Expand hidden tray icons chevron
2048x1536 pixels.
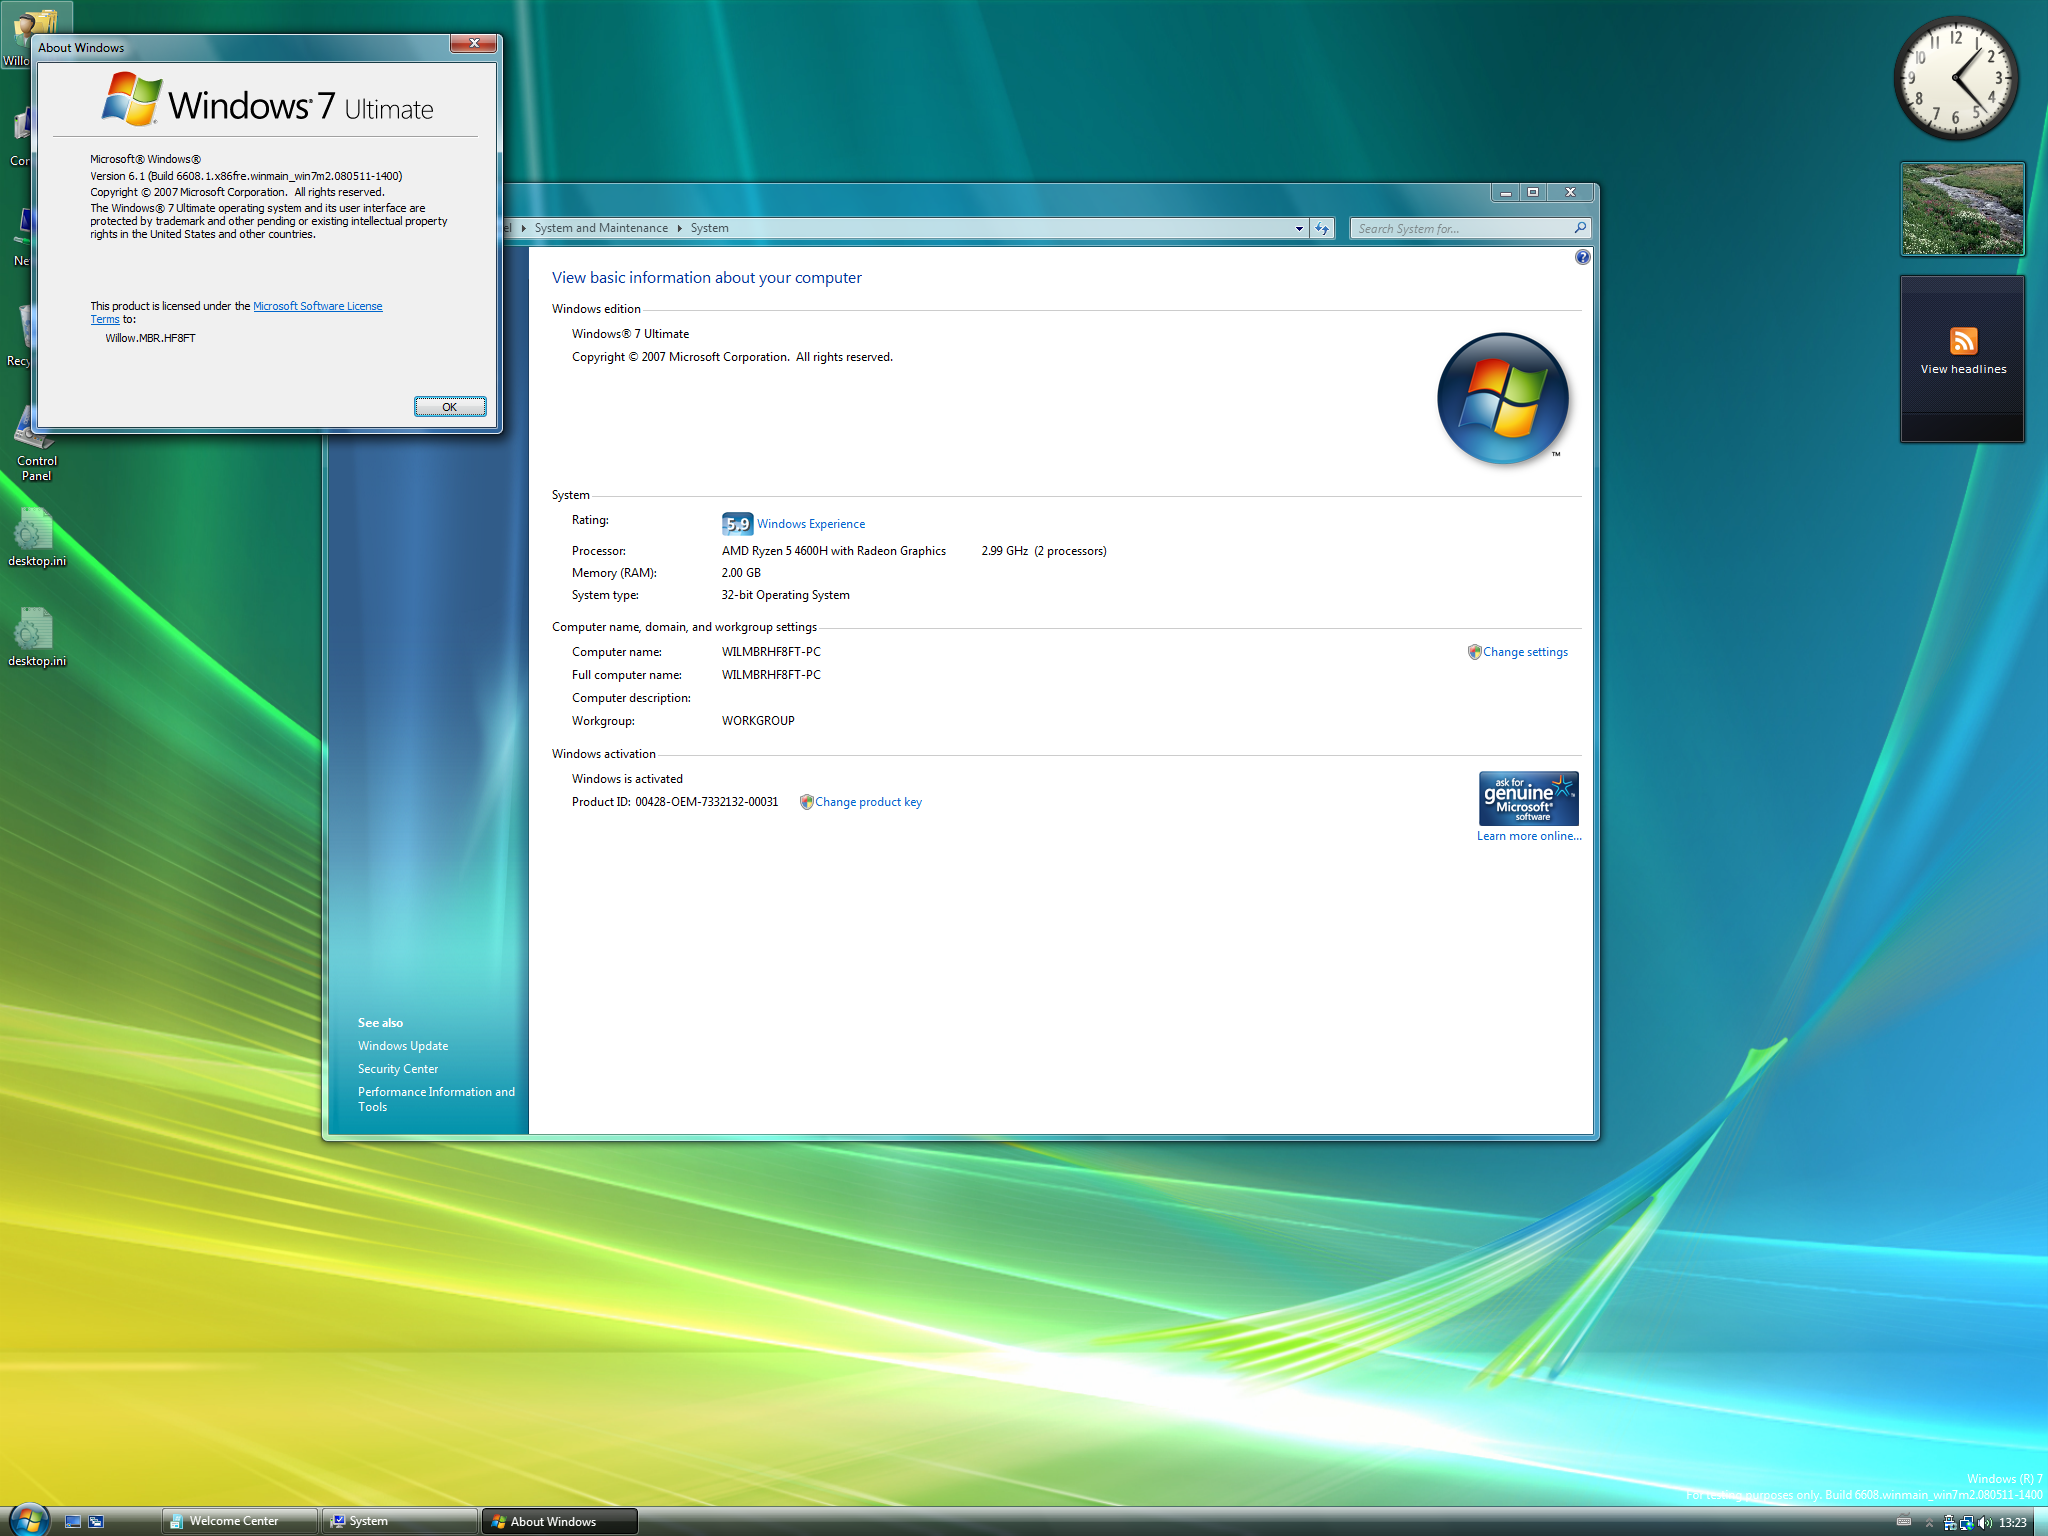(1929, 1523)
